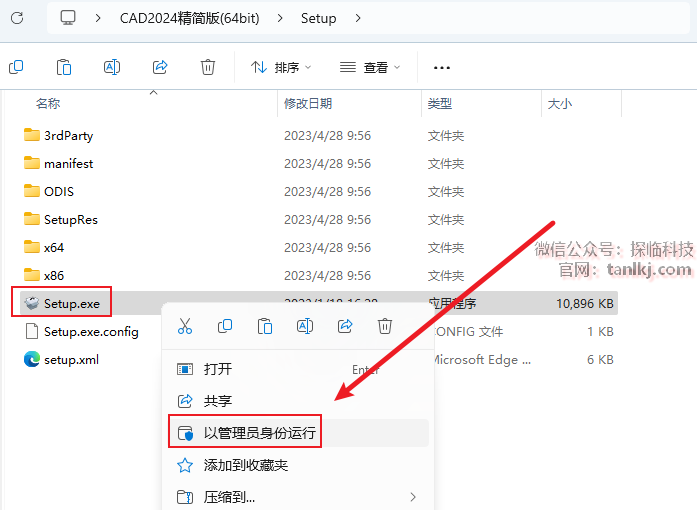Select the Setup.exe.config file

click(81, 332)
